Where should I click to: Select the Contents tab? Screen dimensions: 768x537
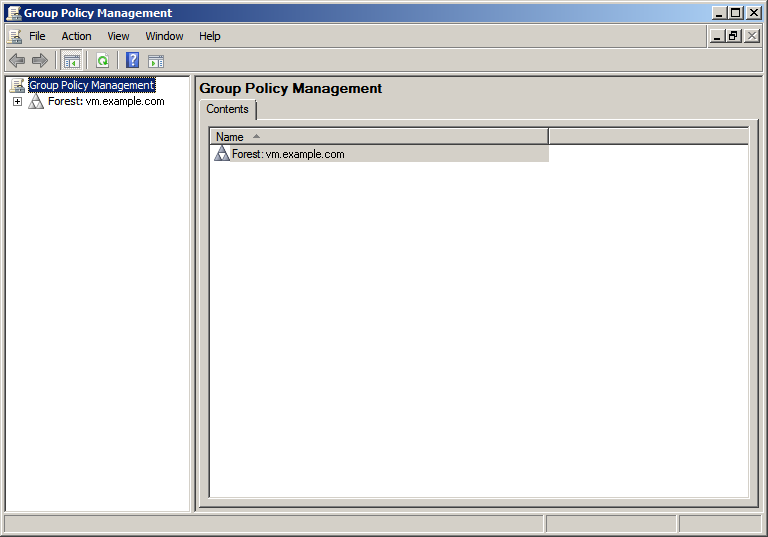click(x=228, y=109)
